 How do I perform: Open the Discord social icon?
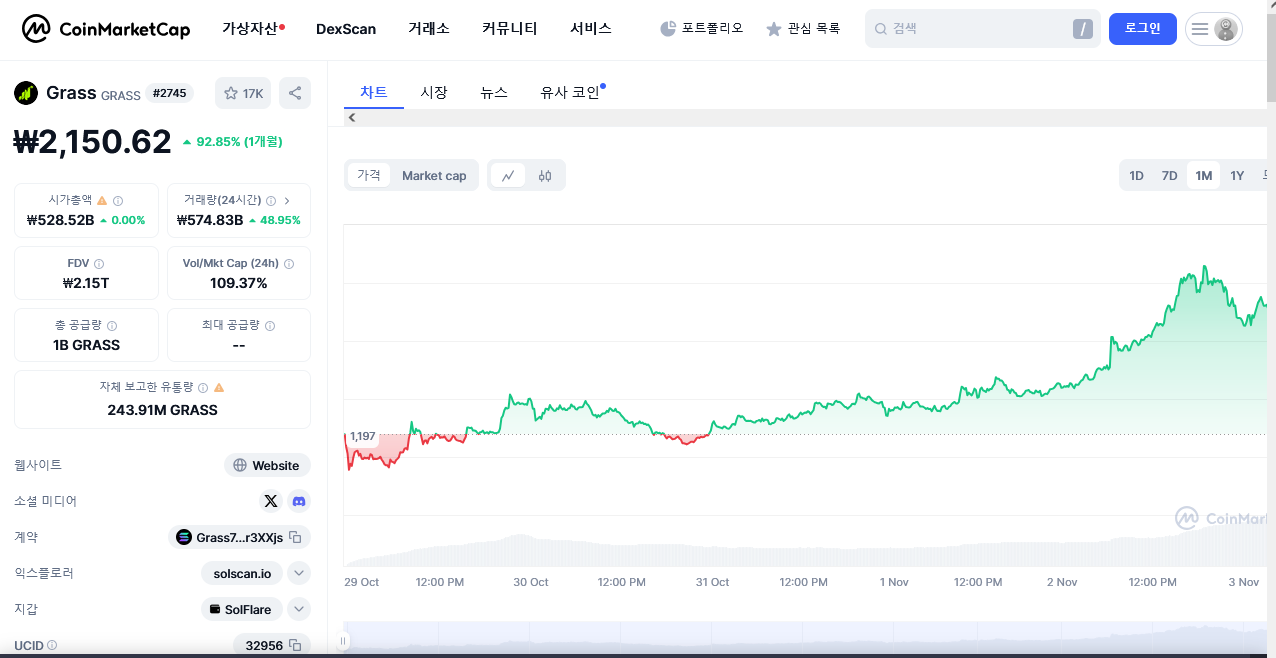[x=299, y=501]
